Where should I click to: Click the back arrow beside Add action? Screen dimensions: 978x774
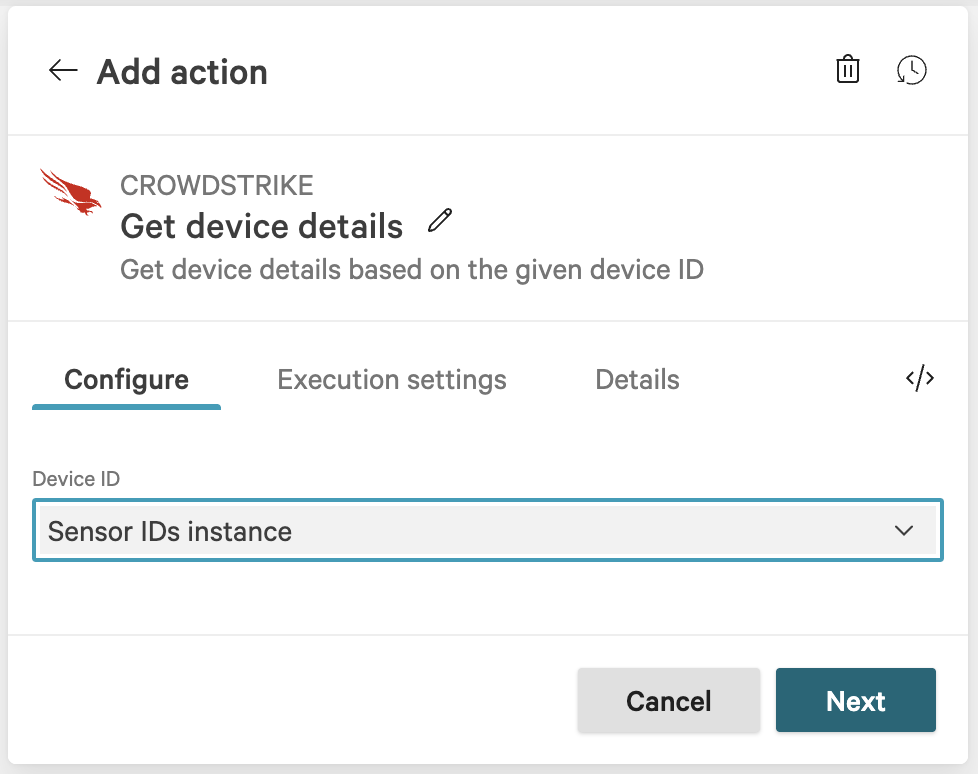coord(63,70)
